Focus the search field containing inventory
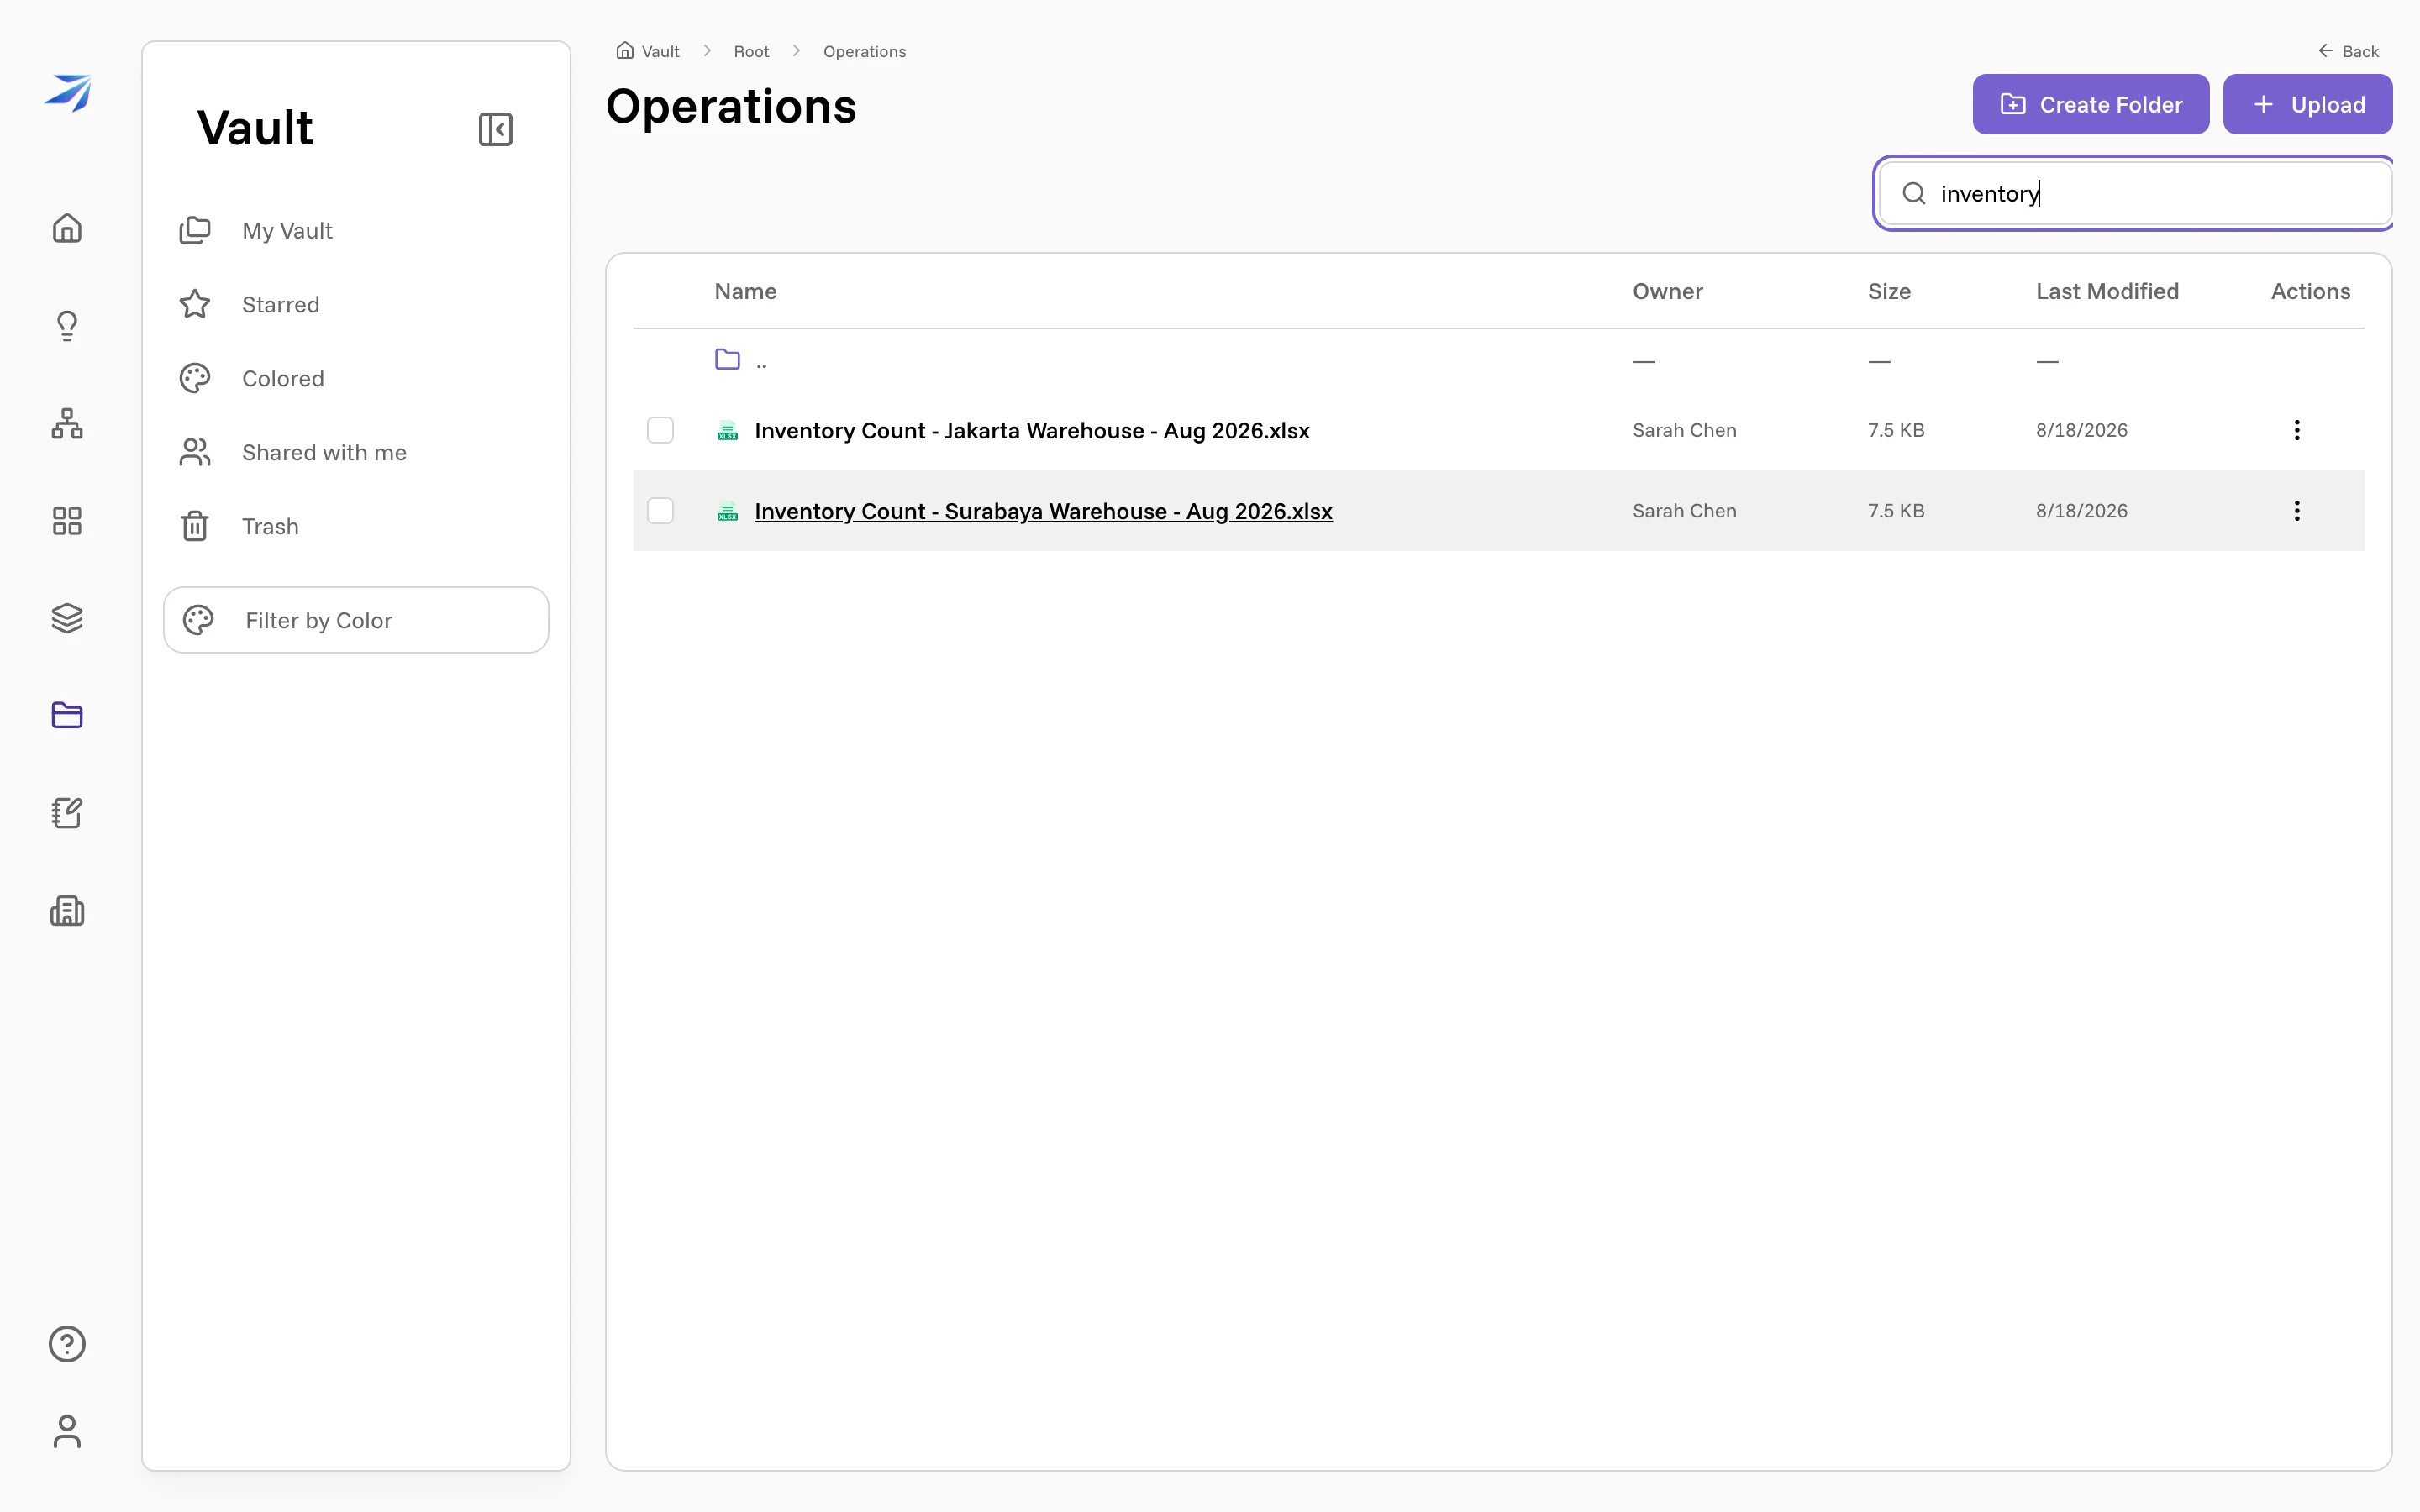The height and width of the screenshot is (1512, 2420). click(2136, 193)
